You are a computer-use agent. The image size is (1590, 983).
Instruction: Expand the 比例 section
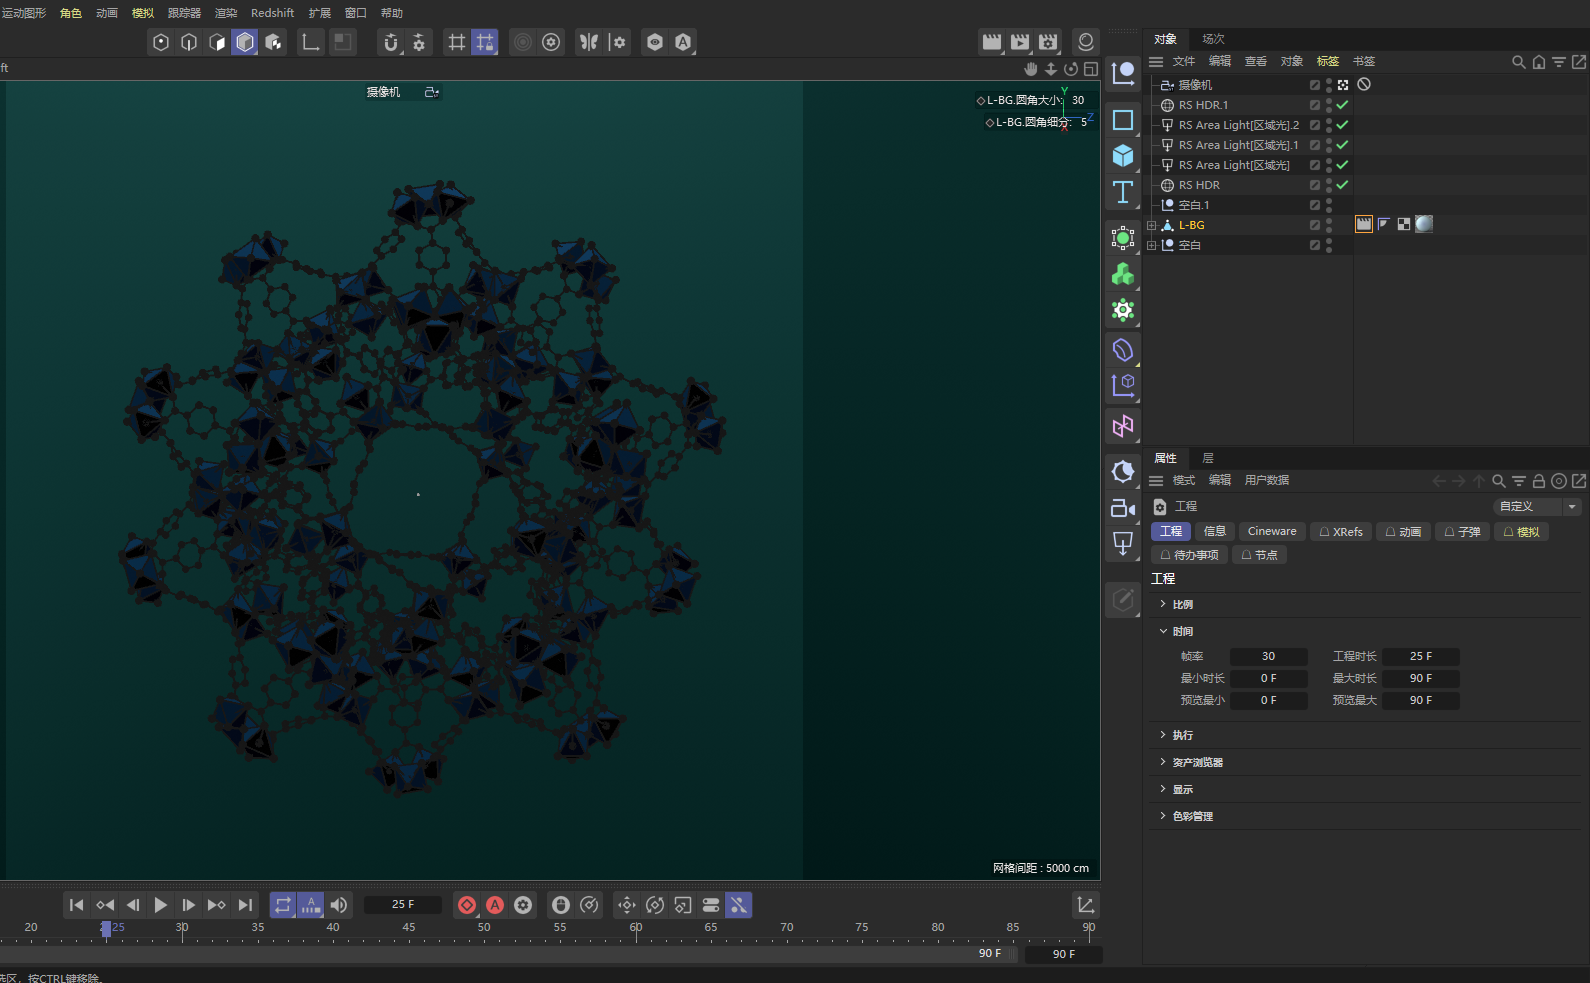coord(1163,604)
